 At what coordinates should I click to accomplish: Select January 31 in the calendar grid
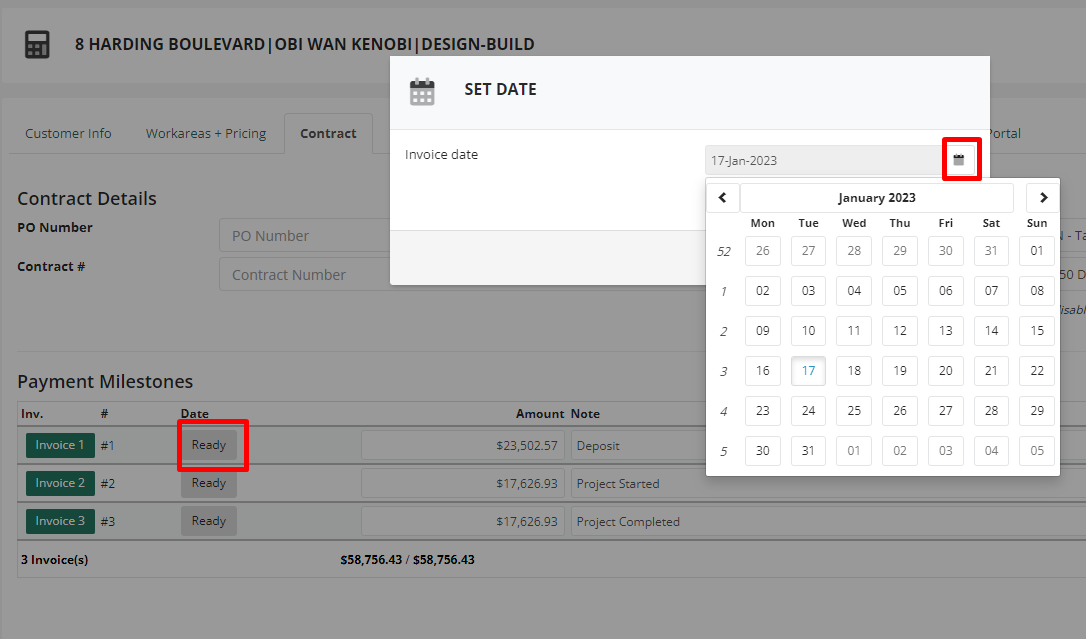pos(808,450)
